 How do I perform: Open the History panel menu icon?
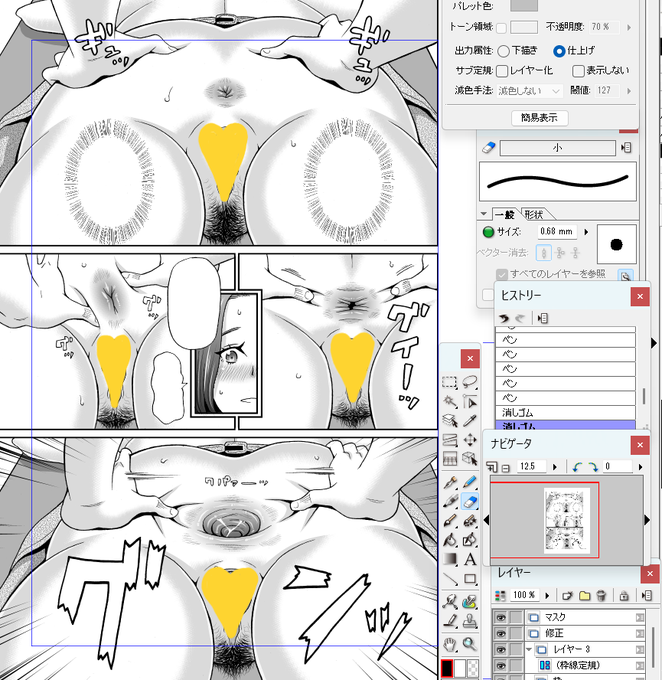pyautogui.click(x=543, y=318)
